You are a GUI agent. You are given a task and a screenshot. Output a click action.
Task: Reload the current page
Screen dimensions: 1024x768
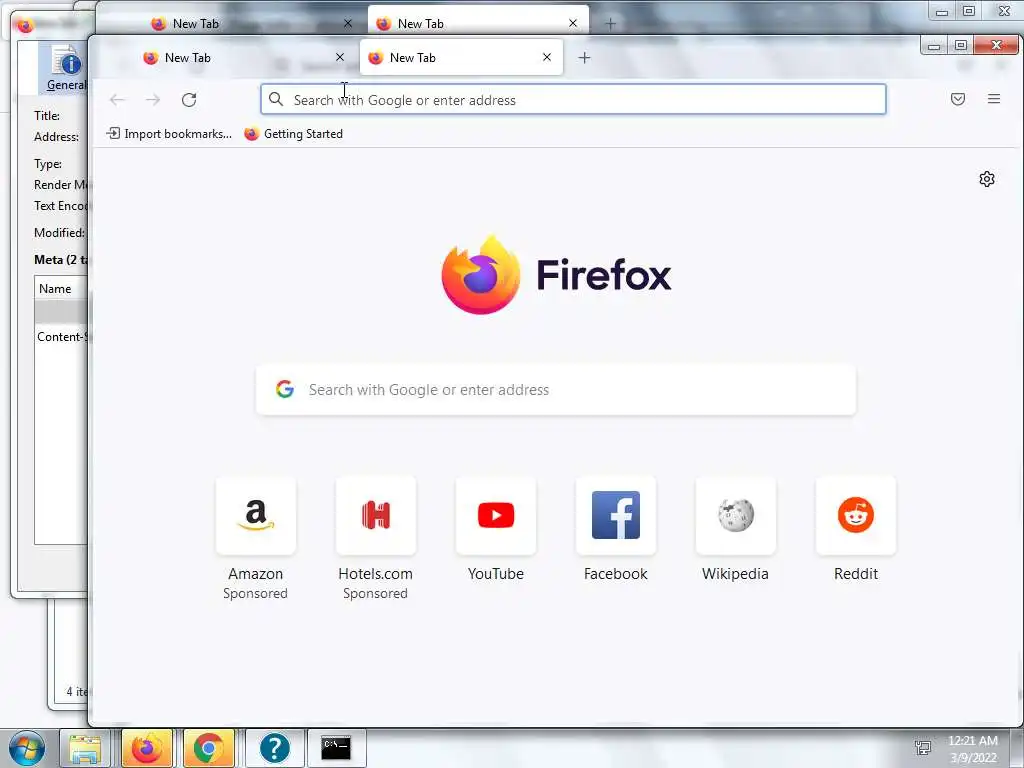click(189, 100)
